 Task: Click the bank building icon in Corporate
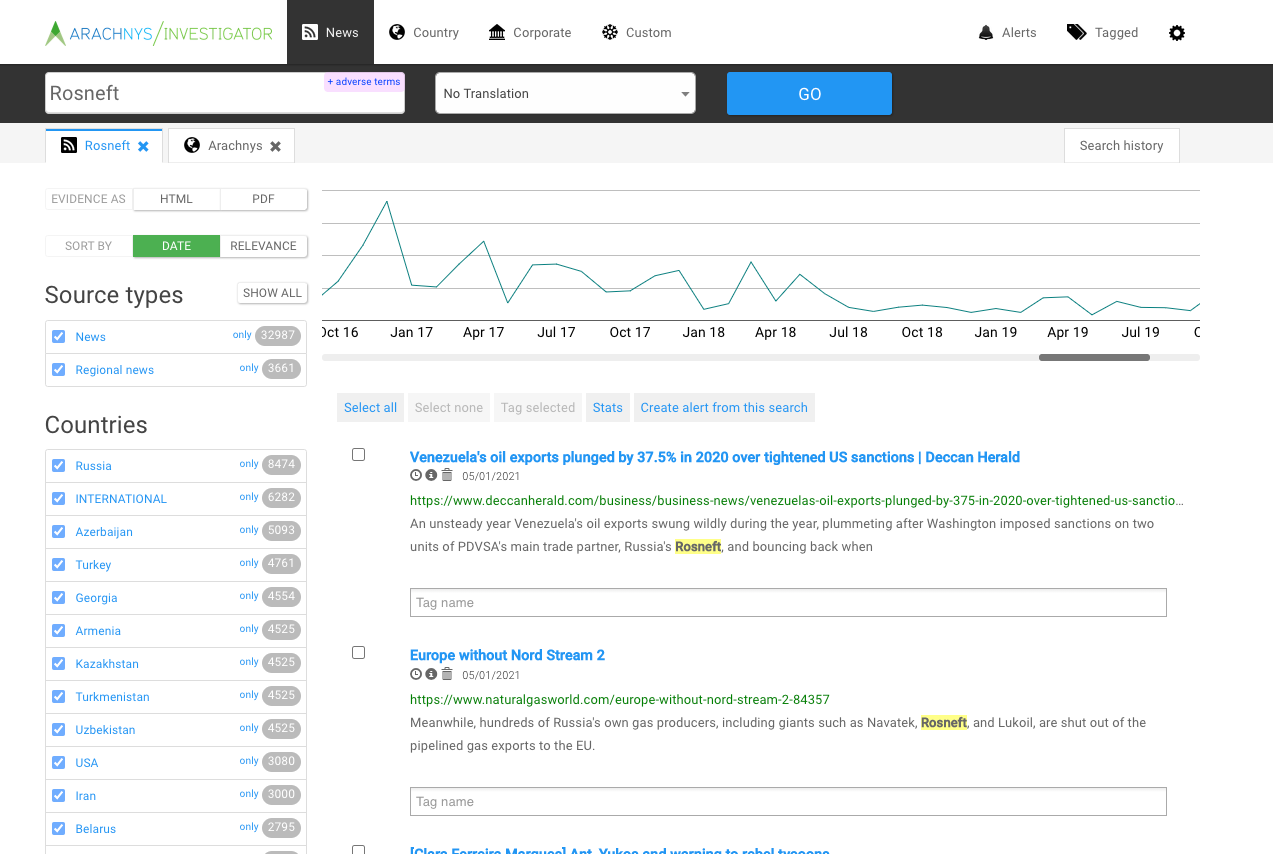tap(497, 33)
